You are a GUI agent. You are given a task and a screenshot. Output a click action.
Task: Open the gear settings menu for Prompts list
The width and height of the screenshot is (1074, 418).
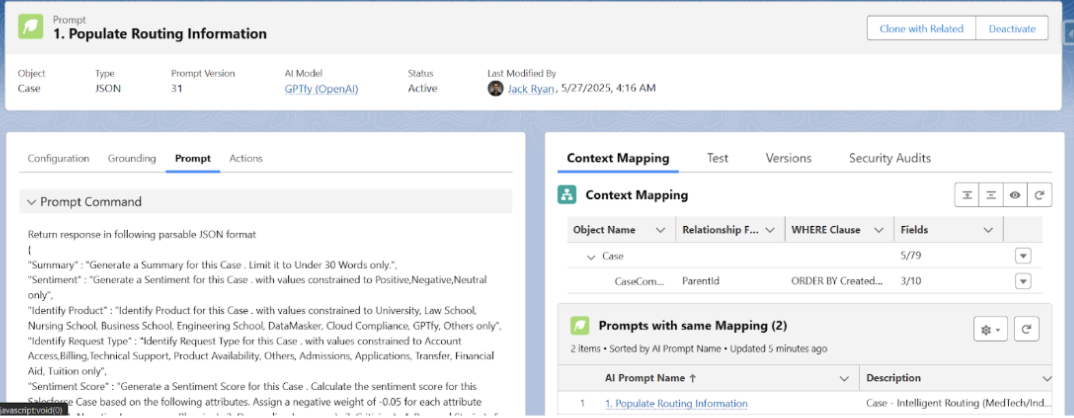coord(990,330)
